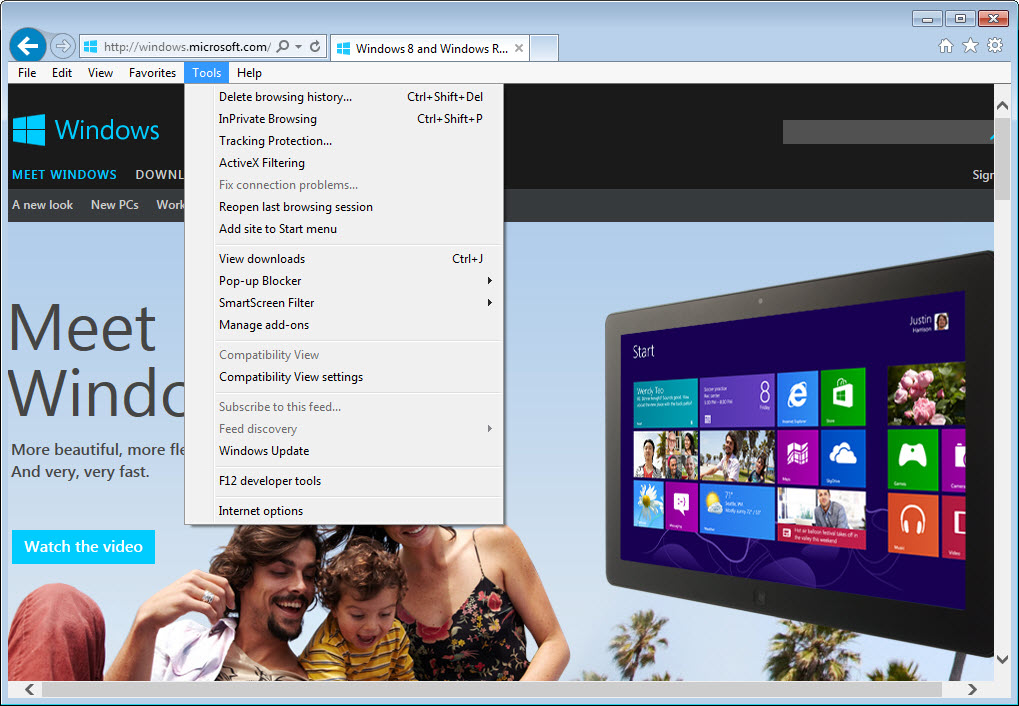1019x706 pixels.
Task: Click the purple calendar tile showing 8
Action: (737, 400)
